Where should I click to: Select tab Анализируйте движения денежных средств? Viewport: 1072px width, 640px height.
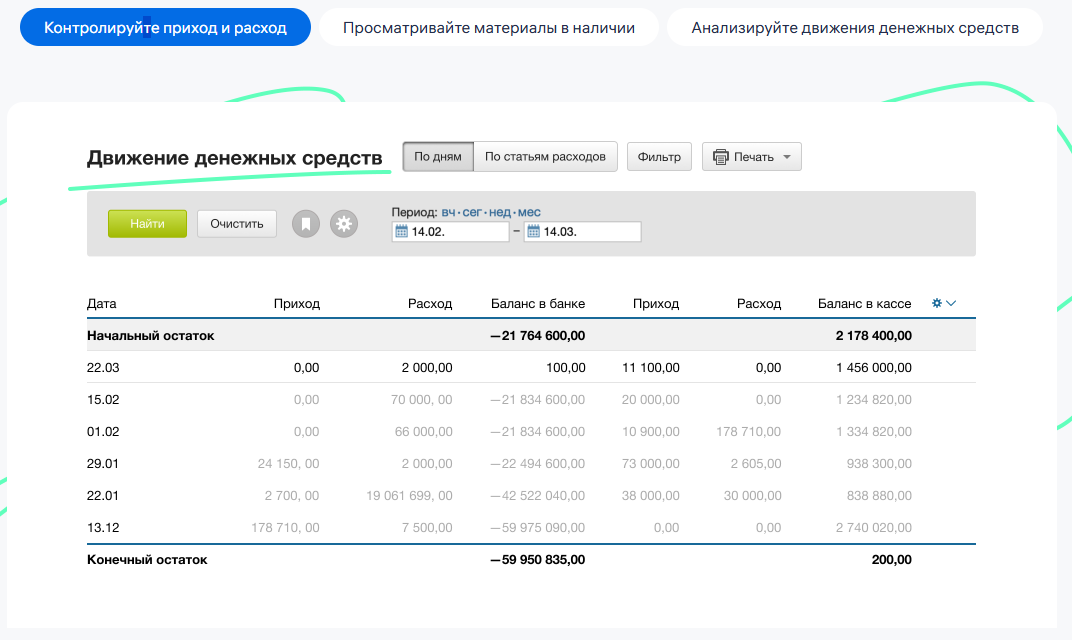tap(855, 27)
